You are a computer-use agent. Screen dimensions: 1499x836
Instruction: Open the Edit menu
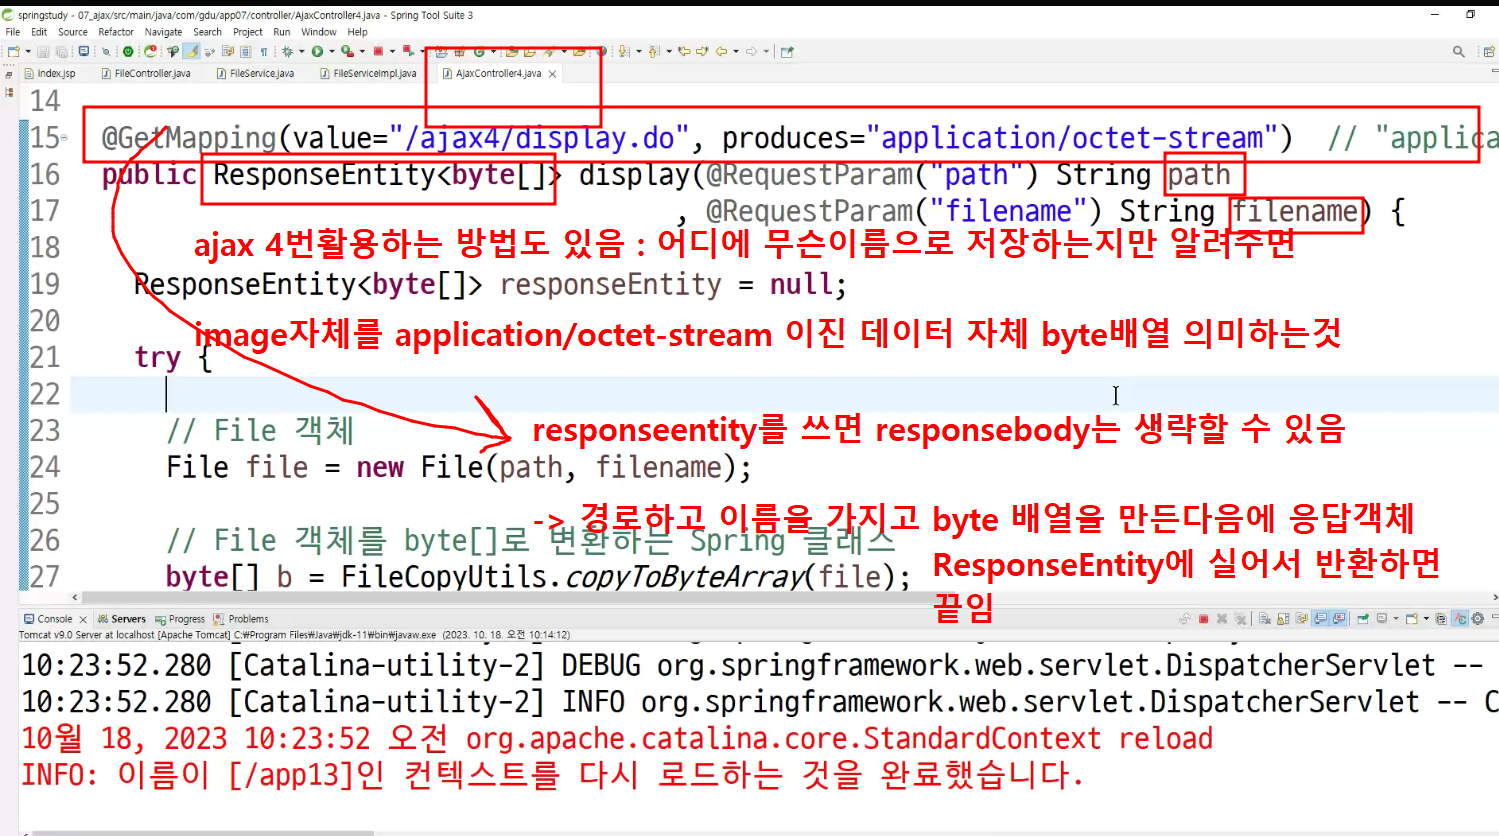click(39, 32)
